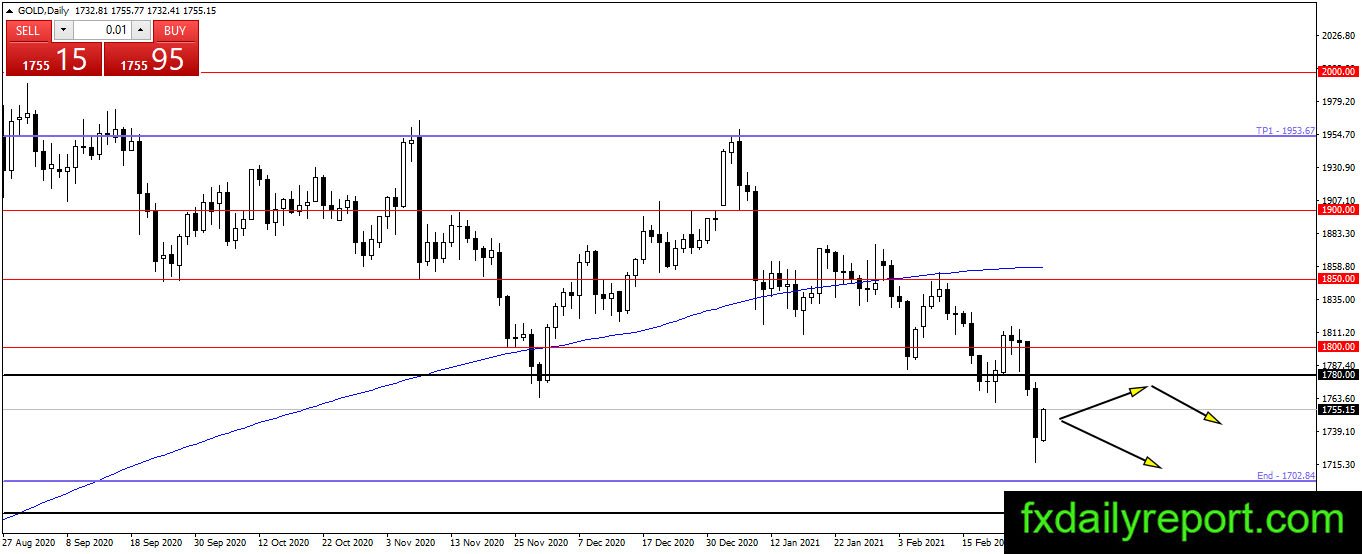Select the 1800.00 red level label

click(1337, 347)
